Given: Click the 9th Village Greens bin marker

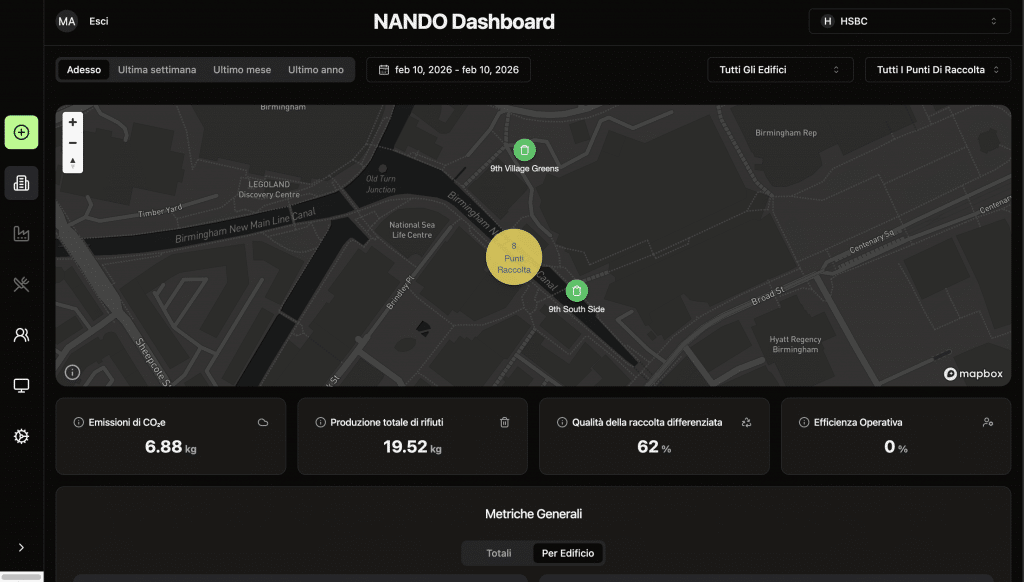Looking at the screenshot, I should point(524,150).
